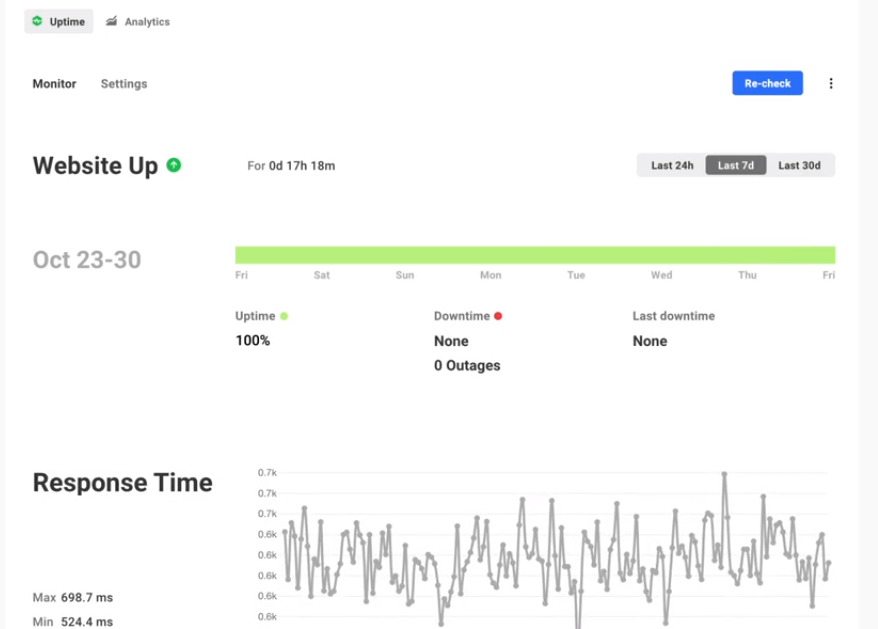This screenshot has height=629, width=878.
Task: Click the 0 Outages text
Action: pos(467,366)
